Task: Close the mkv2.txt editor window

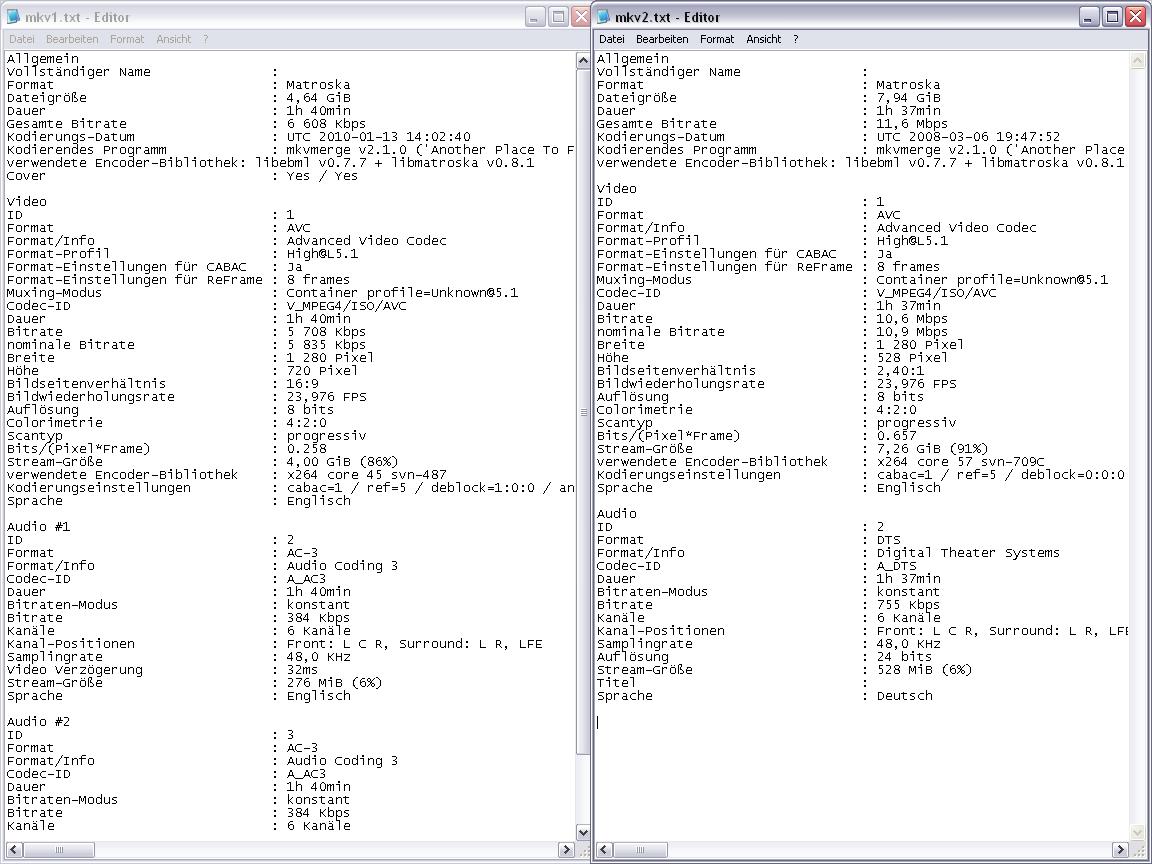Action: pos(1135,17)
